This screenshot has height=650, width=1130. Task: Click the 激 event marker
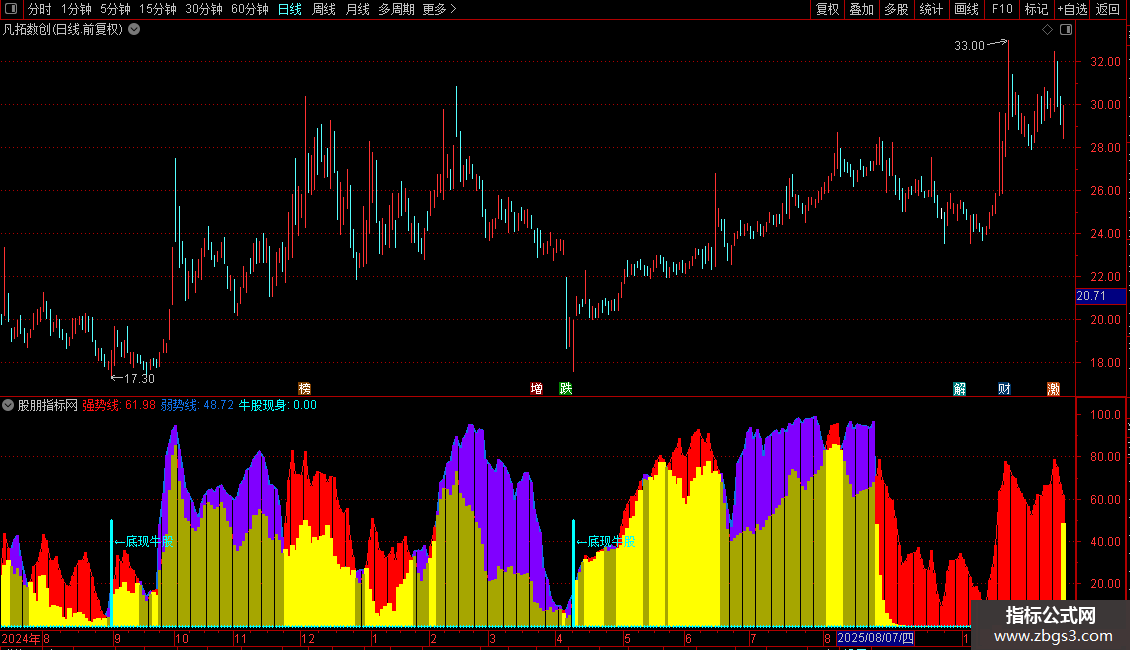point(1054,388)
